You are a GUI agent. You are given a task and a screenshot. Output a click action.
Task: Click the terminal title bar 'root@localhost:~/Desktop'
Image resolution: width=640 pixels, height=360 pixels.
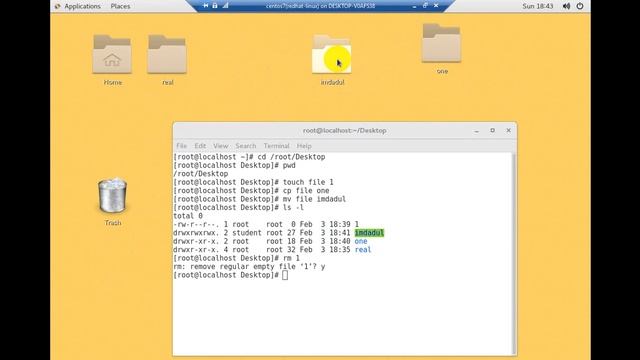(x=344, y=131)
